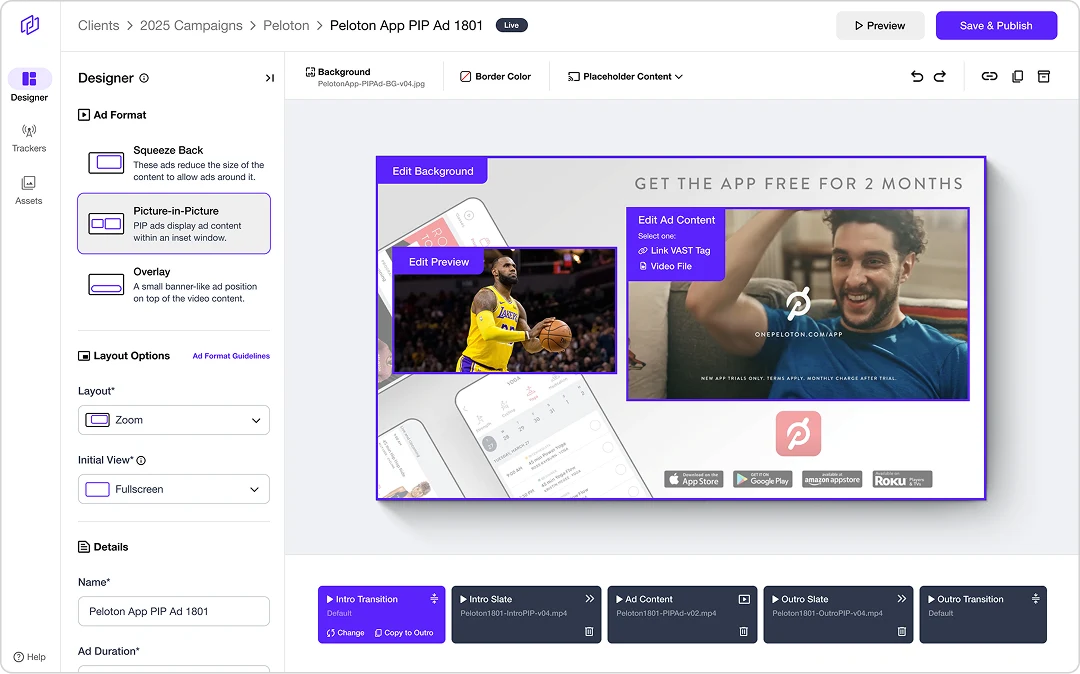Viewport: 1080px width, 674px height.
Task: Delete the Intro Slate clip via trash icon
Action: (589, 631)
